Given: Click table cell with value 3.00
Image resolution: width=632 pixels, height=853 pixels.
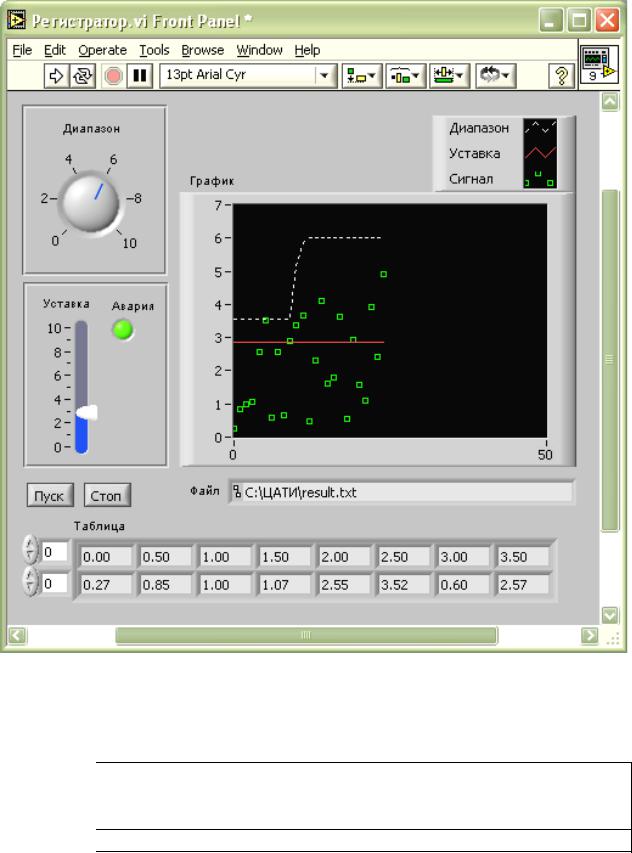Looking at the screenshot, I should [463, 557].
